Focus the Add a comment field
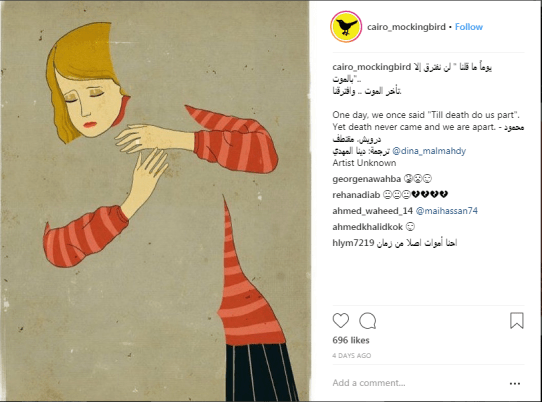The height and width of the screenshot is (402, 542). pos(415,383)
